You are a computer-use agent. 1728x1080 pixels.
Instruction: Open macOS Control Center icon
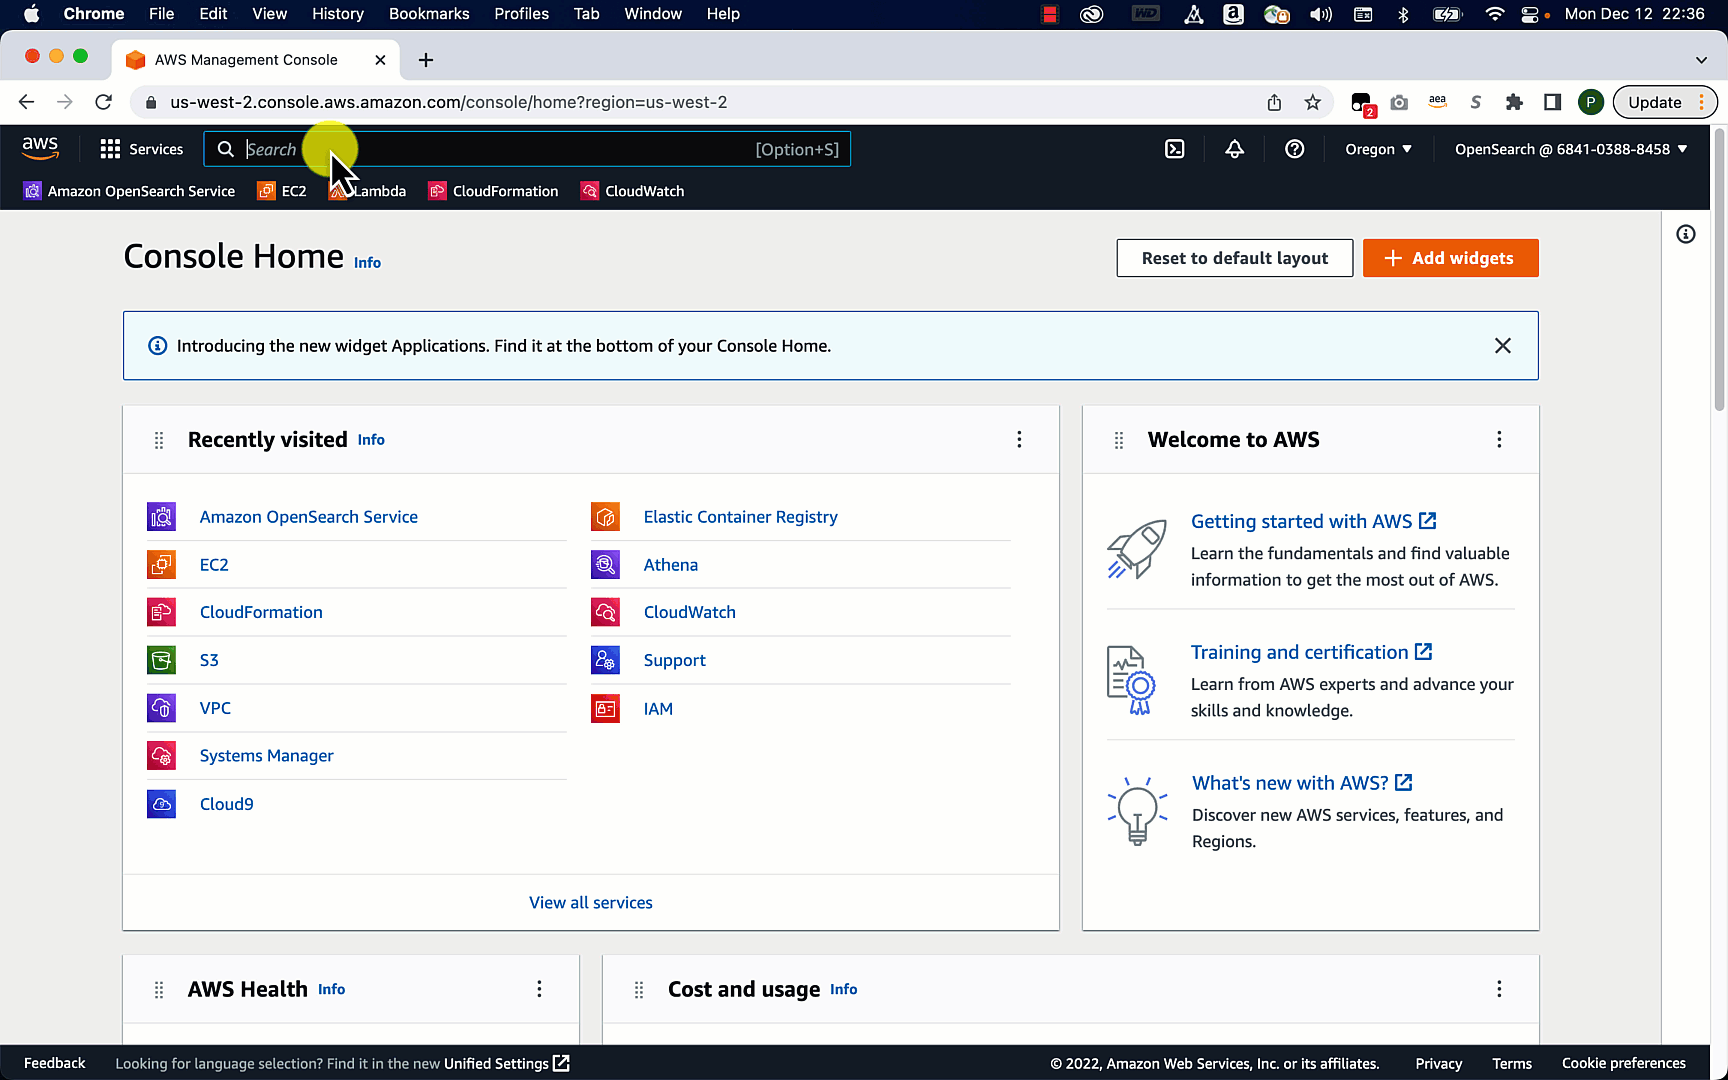(1532, 14)
